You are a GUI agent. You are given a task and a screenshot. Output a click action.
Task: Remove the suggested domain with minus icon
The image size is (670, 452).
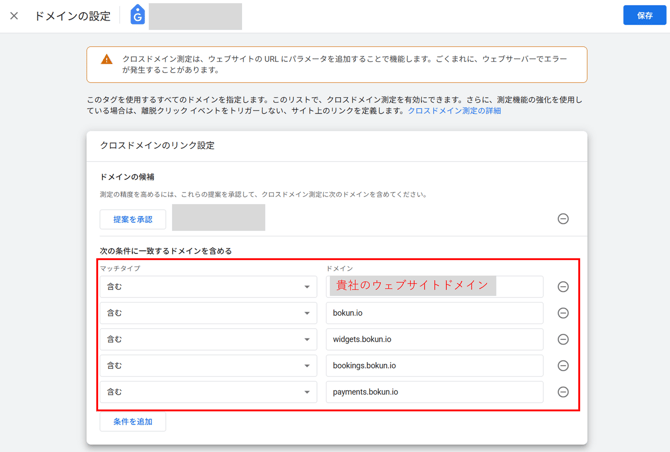563,219
